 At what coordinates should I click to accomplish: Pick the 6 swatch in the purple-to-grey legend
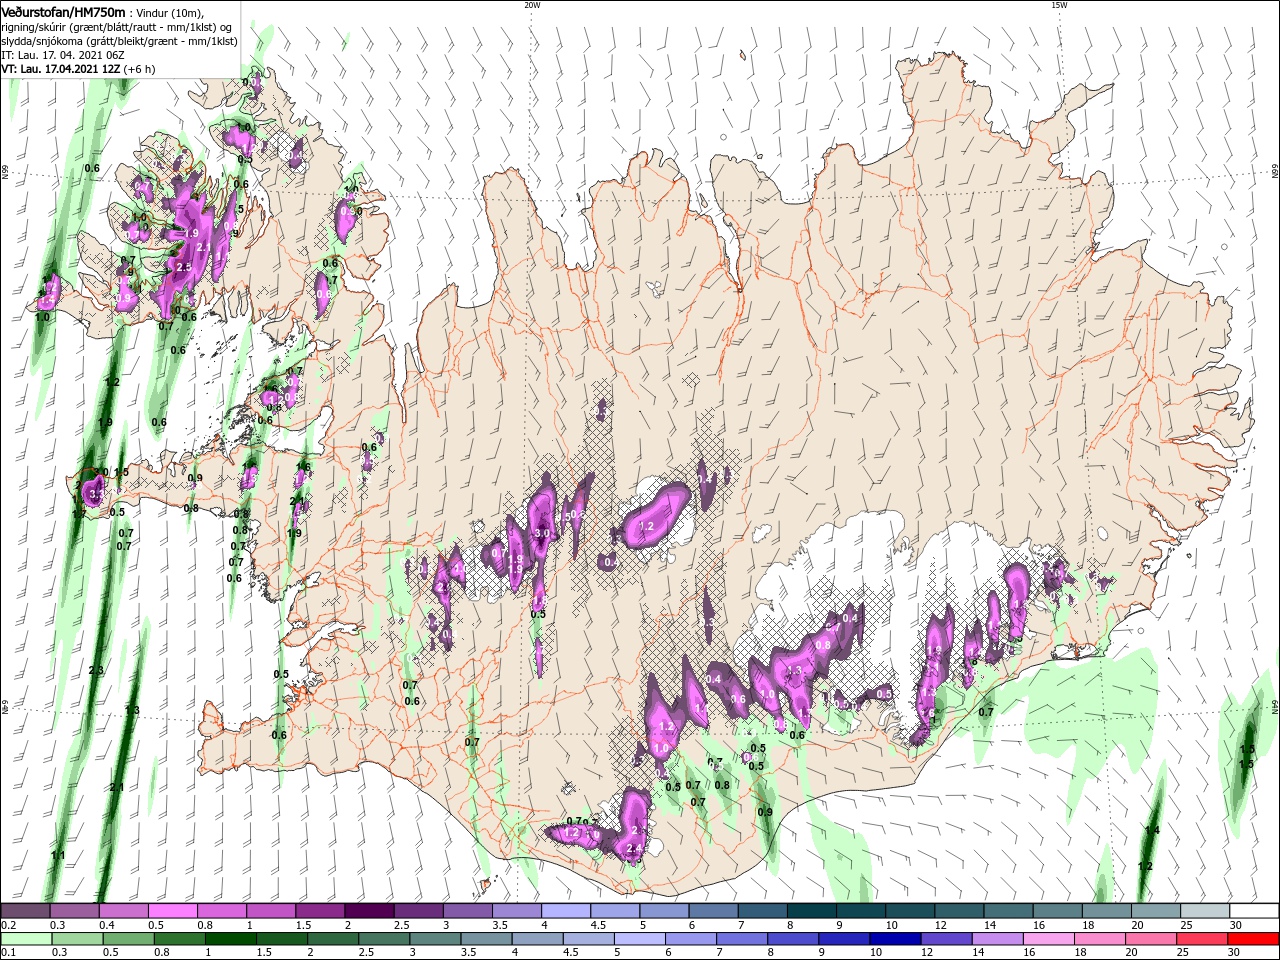click(713, 911)
